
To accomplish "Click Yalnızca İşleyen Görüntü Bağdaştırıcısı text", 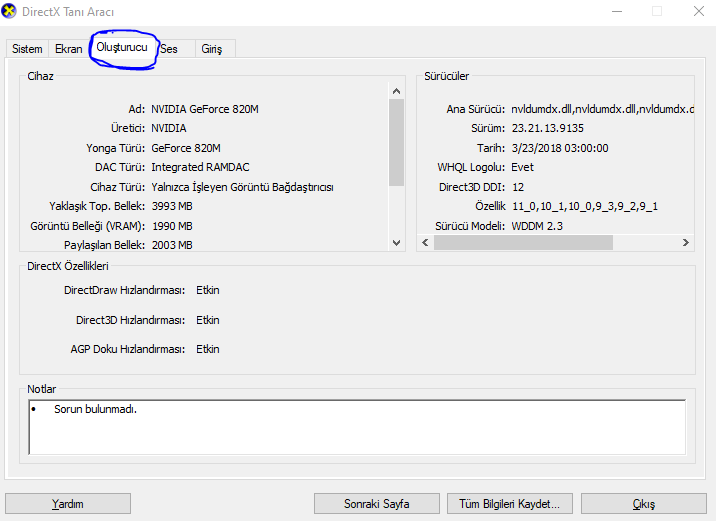I will pyautogui.click(x=242, y=187).
